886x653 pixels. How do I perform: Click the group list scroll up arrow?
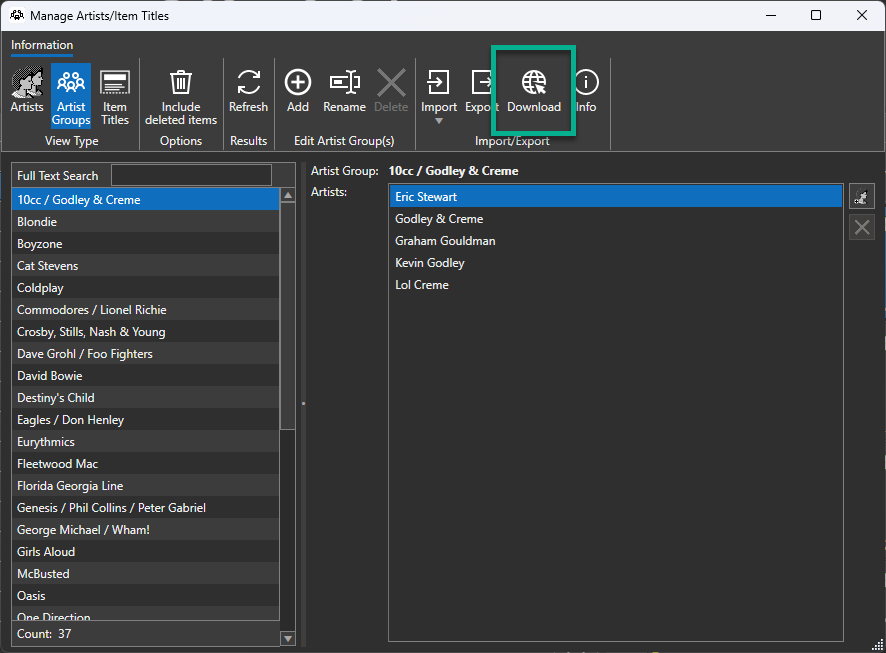(x=288, y=195)
